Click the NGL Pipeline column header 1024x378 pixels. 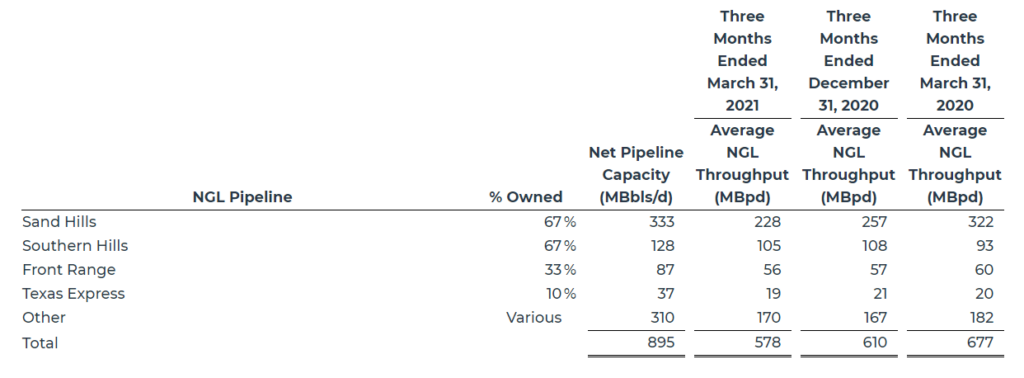point(242,197)
